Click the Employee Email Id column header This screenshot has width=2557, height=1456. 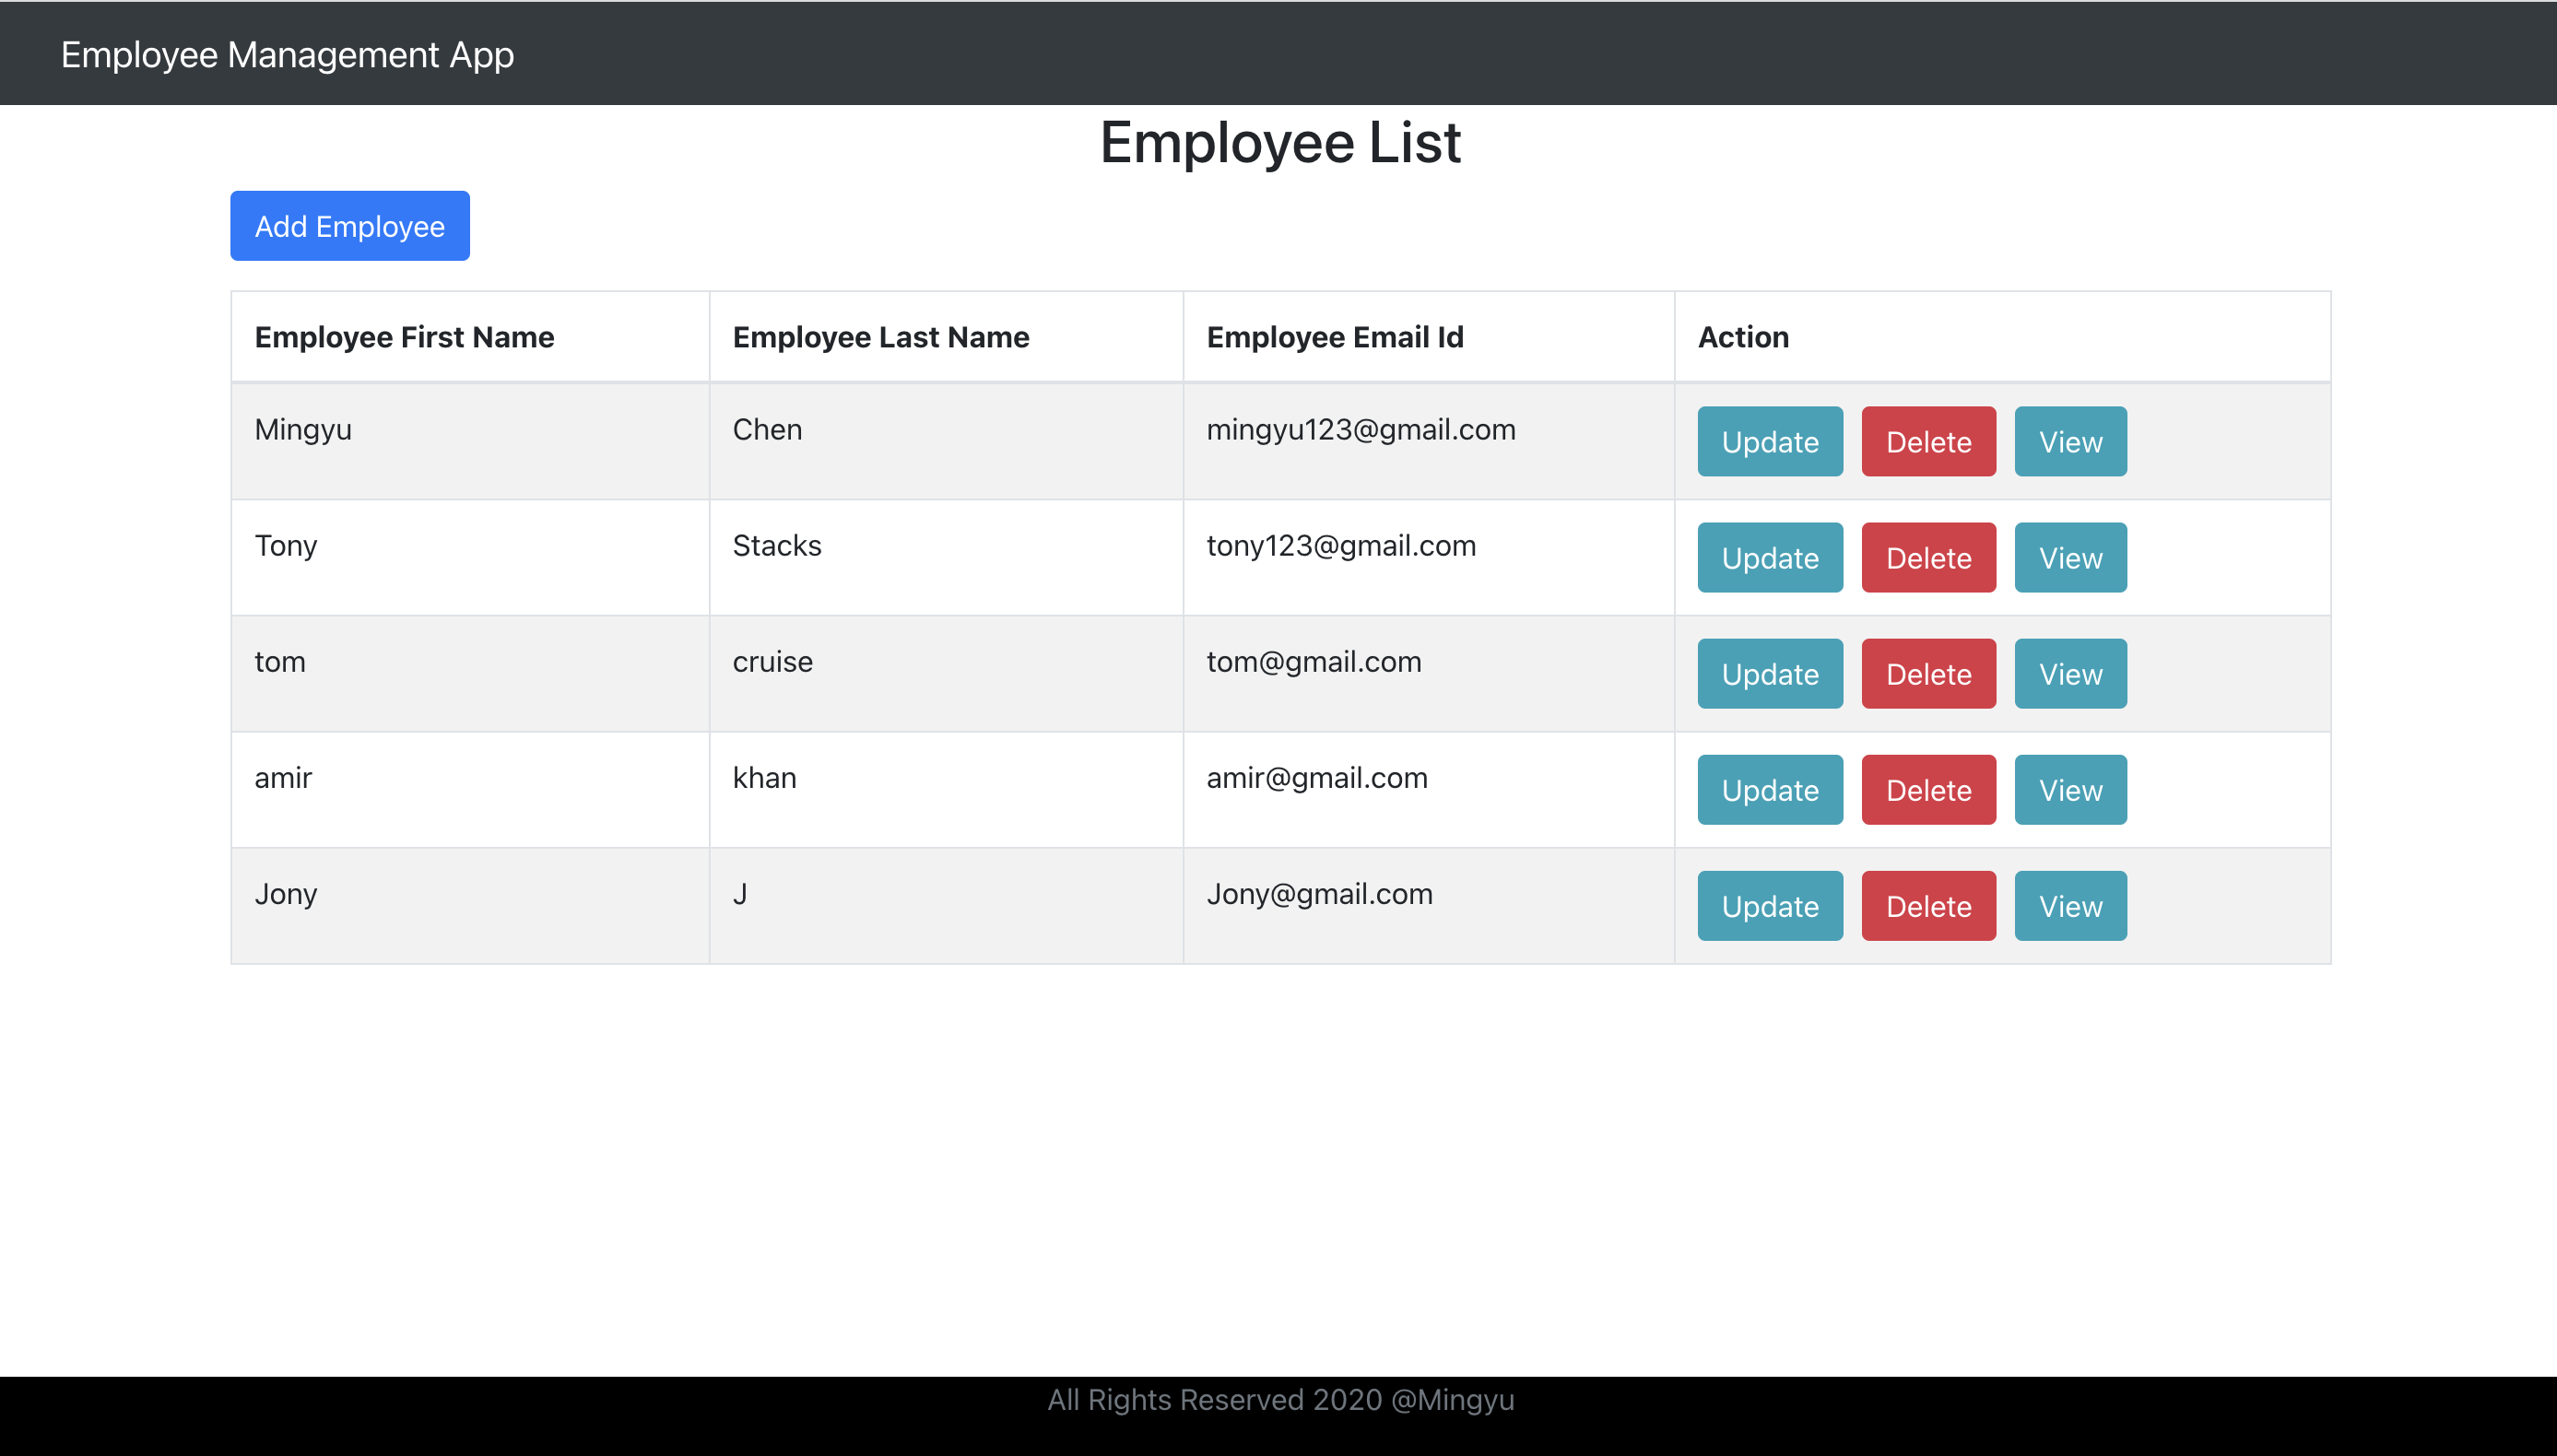[1335, 337]
